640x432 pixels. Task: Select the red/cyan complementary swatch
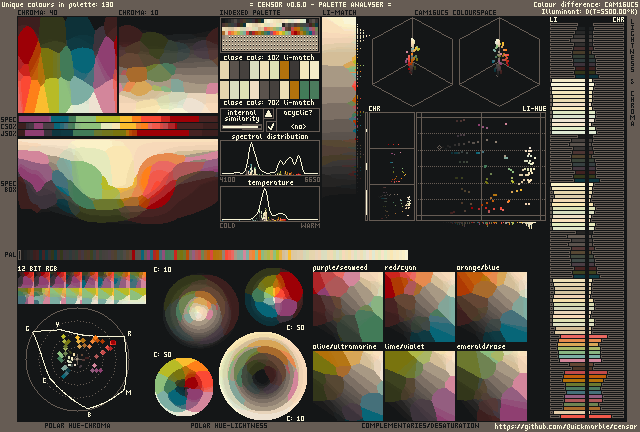(418, 307)
